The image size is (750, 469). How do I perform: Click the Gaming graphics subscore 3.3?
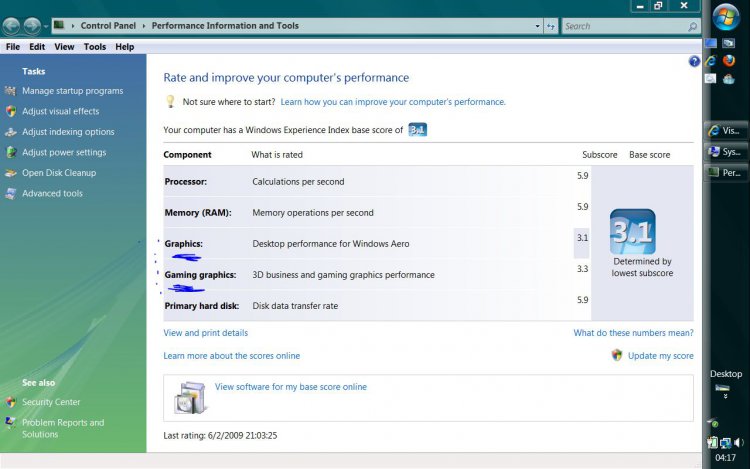582,269
